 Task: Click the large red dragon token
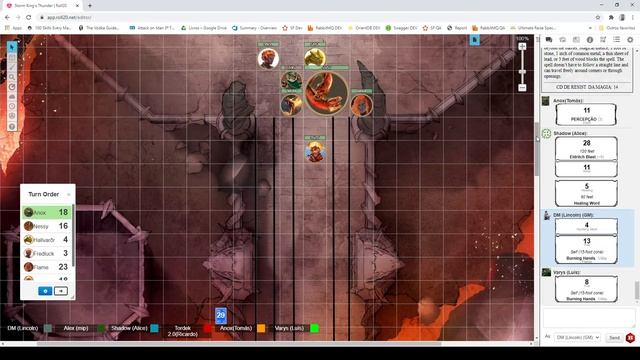(x=327, y=93)
